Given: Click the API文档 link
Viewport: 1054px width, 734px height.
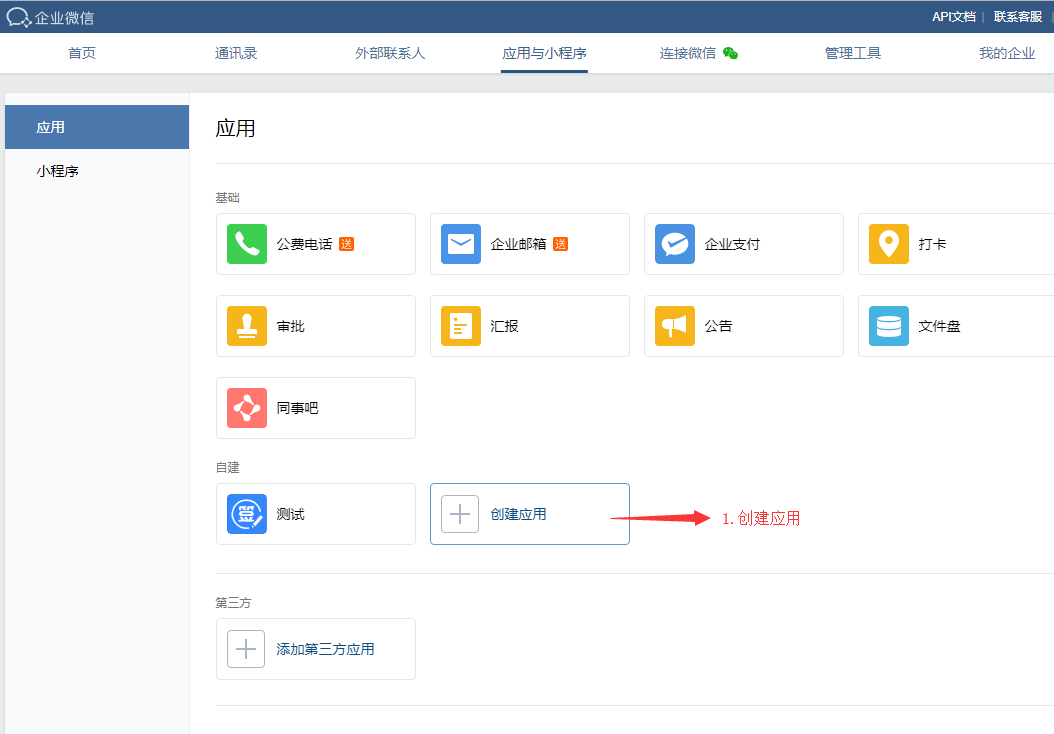Looking at the screenshot, I should point(954,17).
